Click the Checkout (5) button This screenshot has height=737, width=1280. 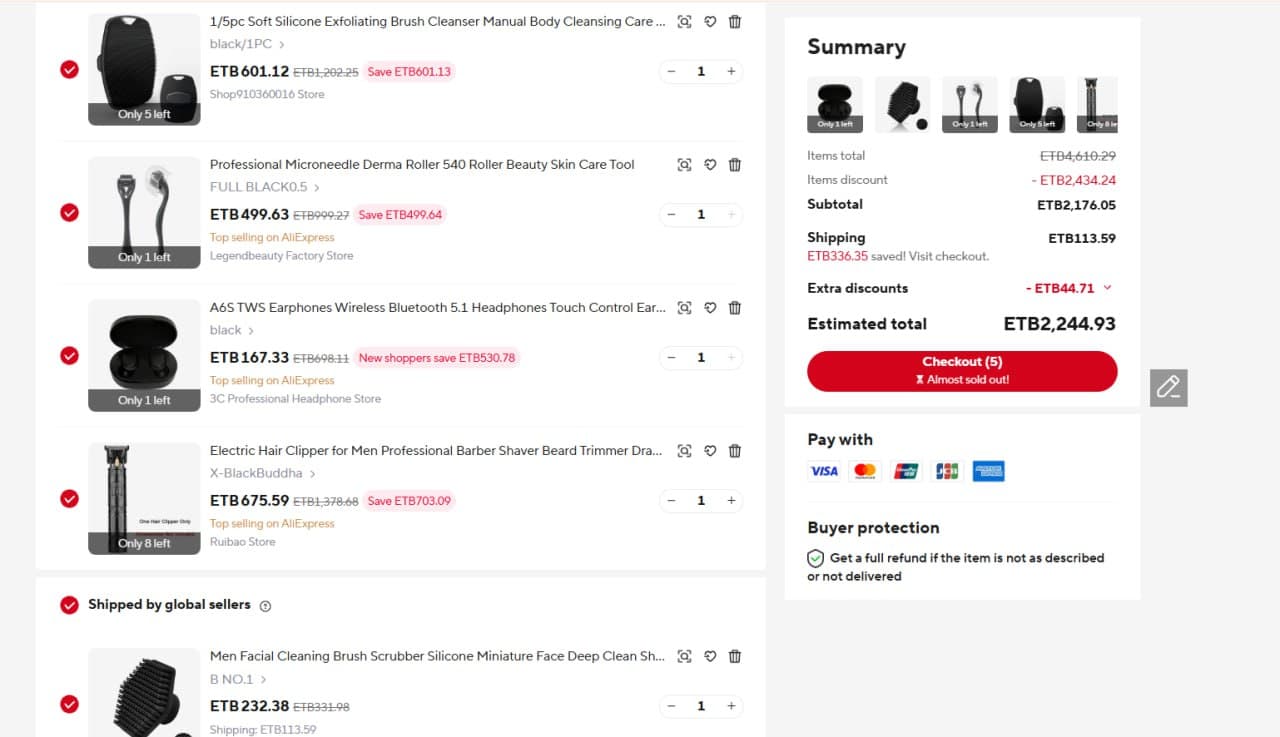click(x=962, y=371)
